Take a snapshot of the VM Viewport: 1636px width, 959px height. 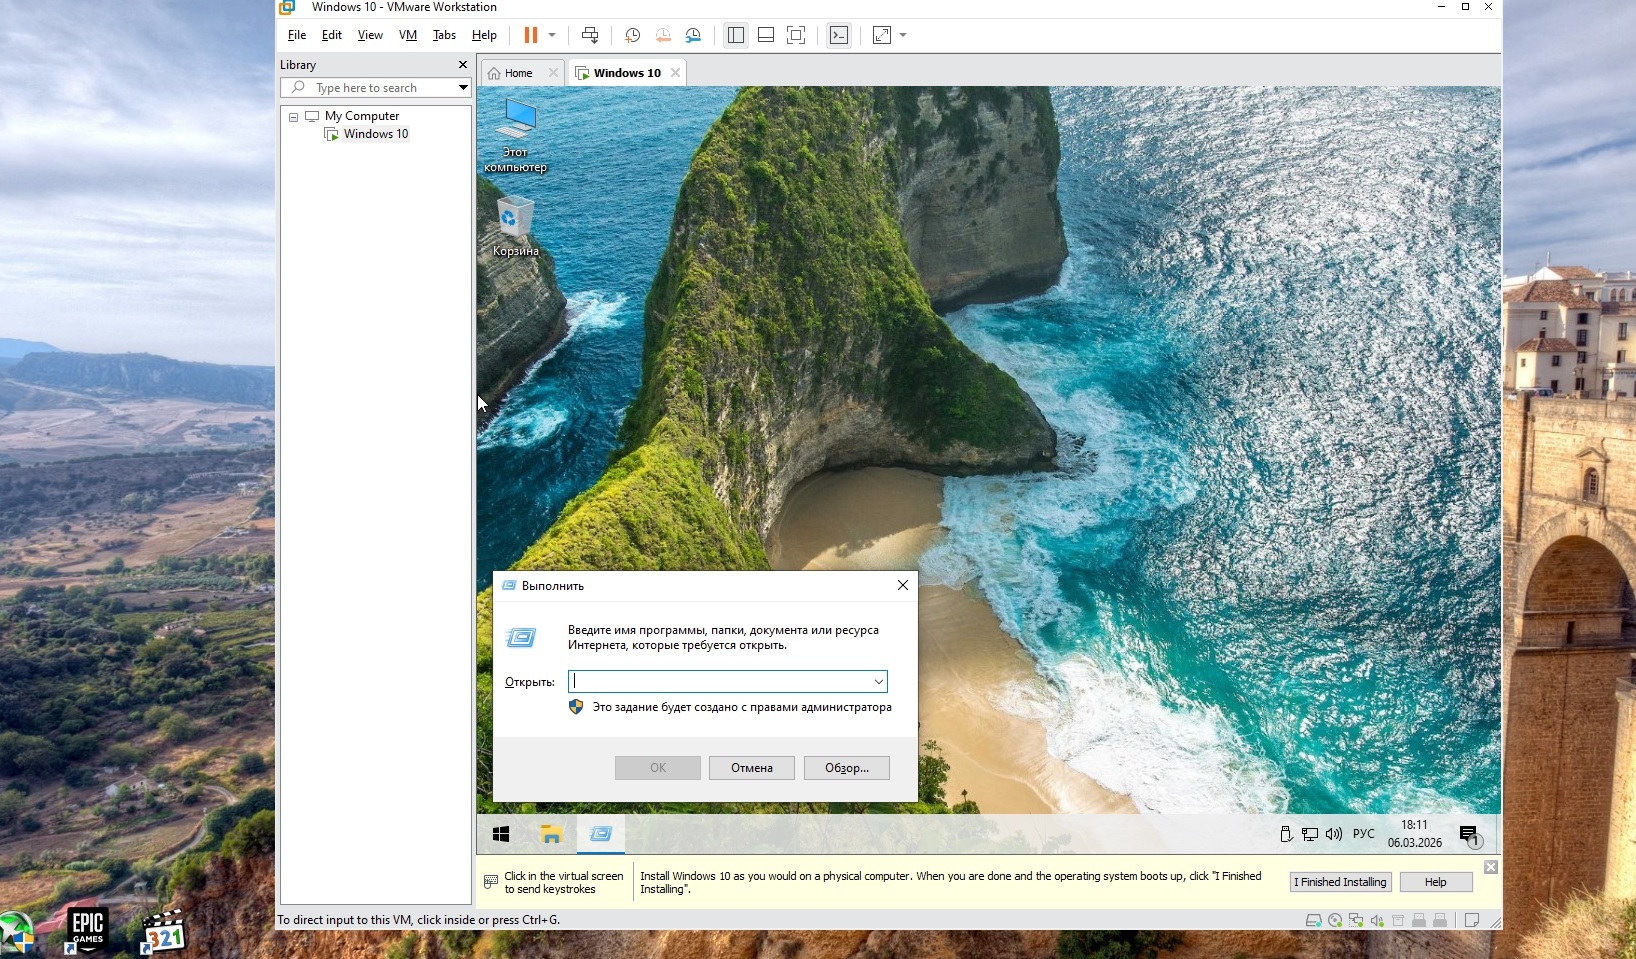pyautogui.click(x=632, y=35)
